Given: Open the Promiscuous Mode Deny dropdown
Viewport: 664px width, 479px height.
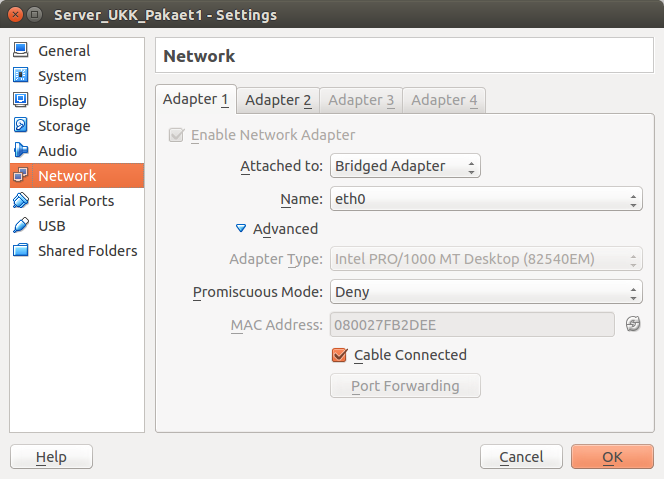Looking at the screenshot, I should point(486,292).
